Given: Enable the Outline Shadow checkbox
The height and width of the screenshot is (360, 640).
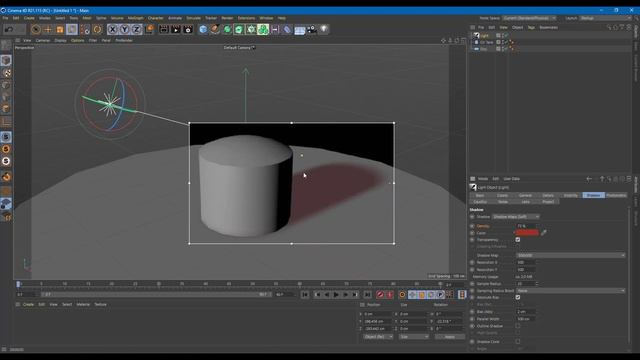Looking at the screenshot, I should (x=518, y=326).
